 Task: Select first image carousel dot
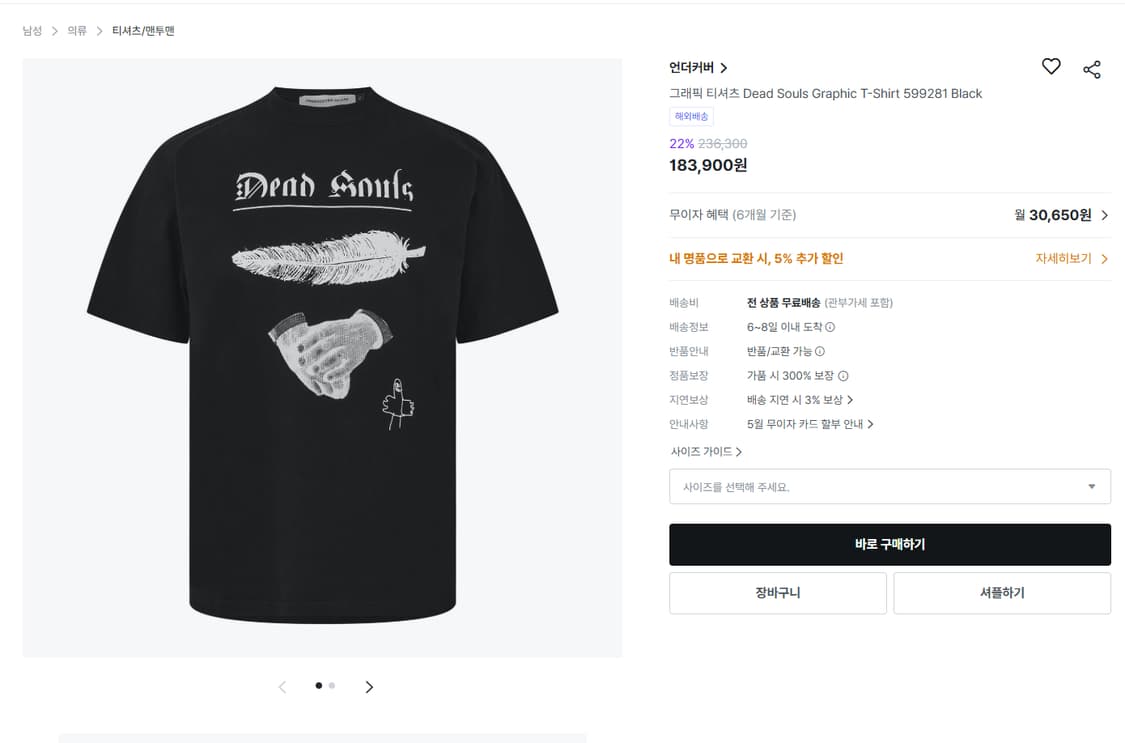pos(318,686)
